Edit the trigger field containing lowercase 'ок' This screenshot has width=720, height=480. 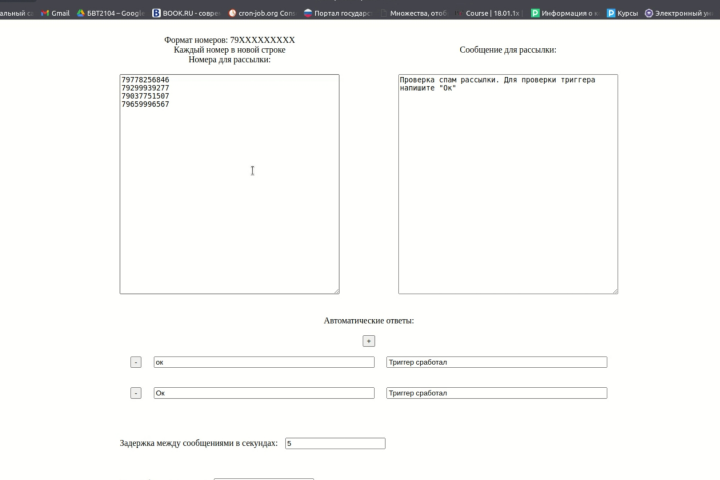point(264,362)
